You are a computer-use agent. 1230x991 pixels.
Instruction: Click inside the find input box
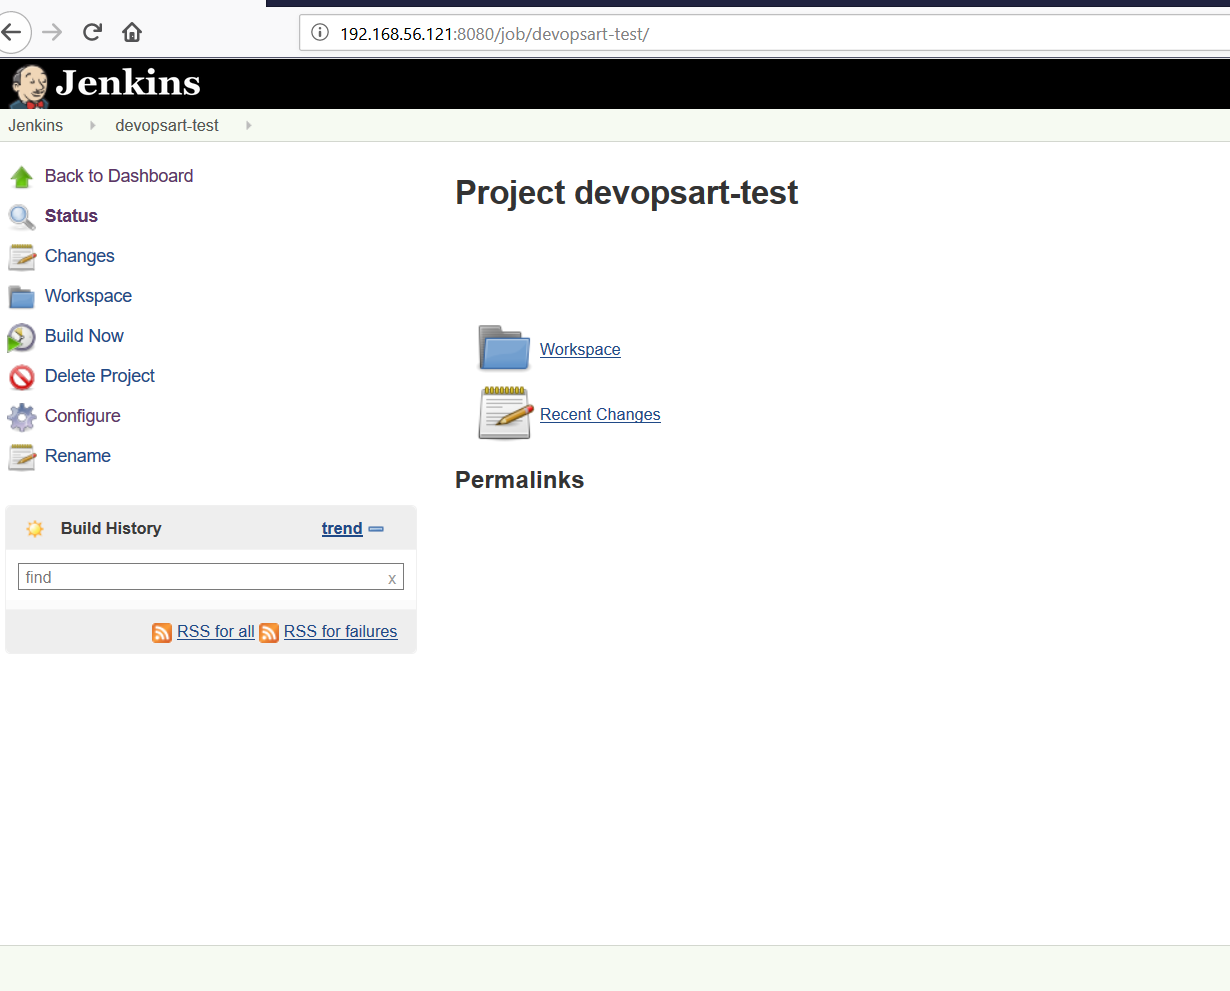pos(200,577)
